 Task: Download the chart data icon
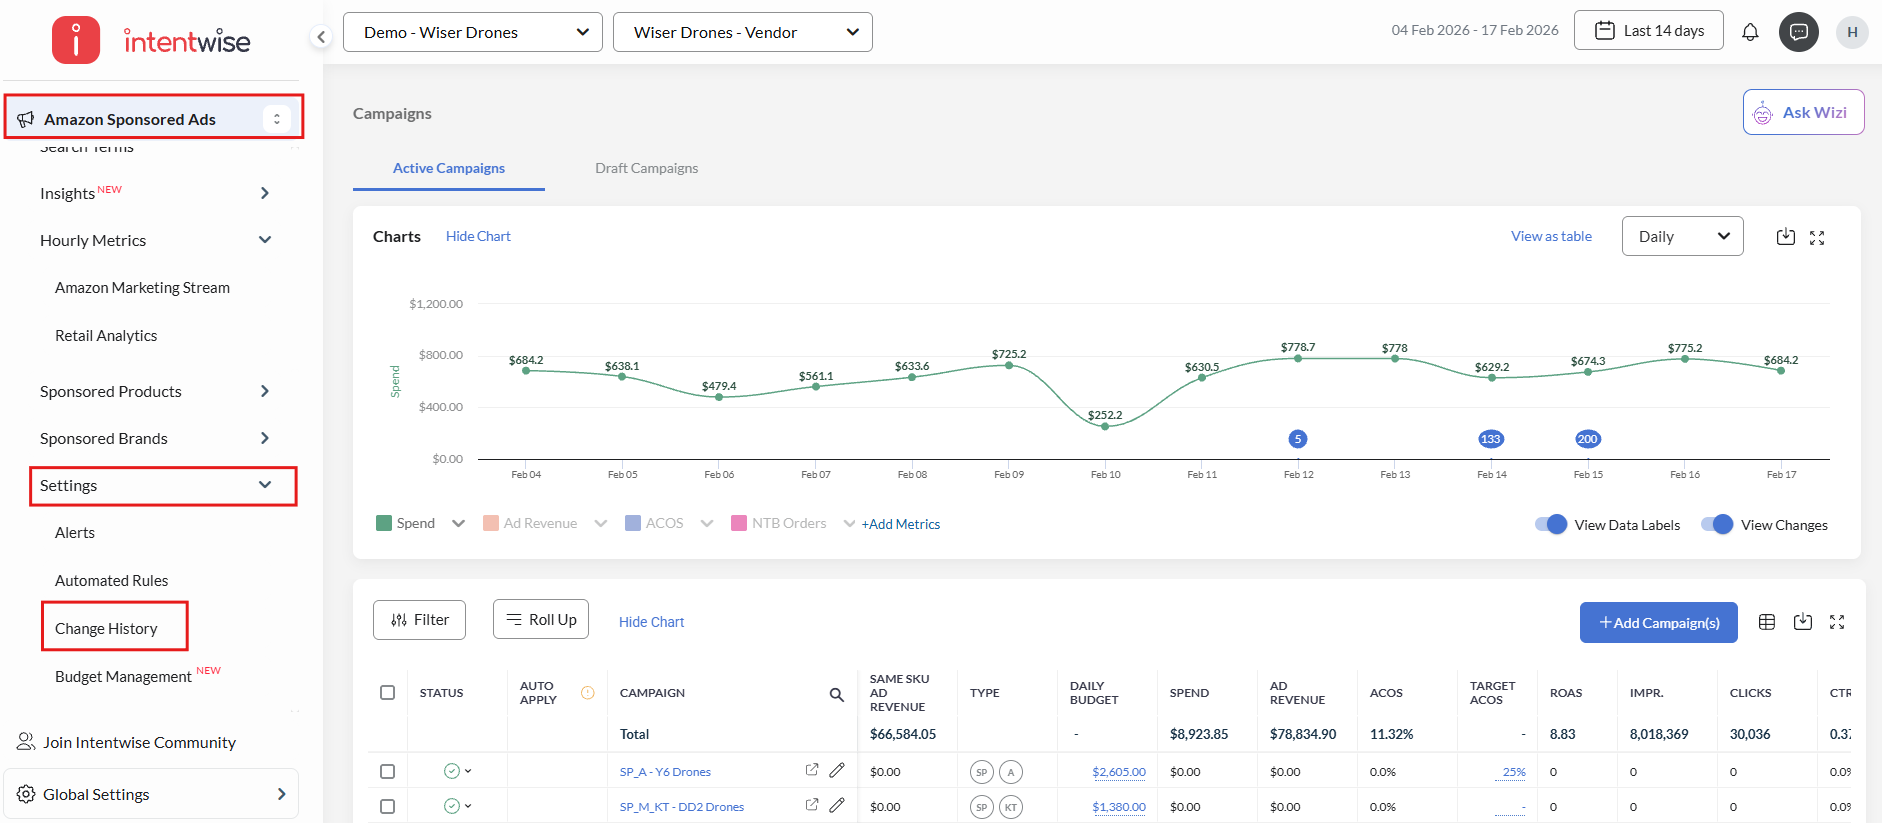1785,237
